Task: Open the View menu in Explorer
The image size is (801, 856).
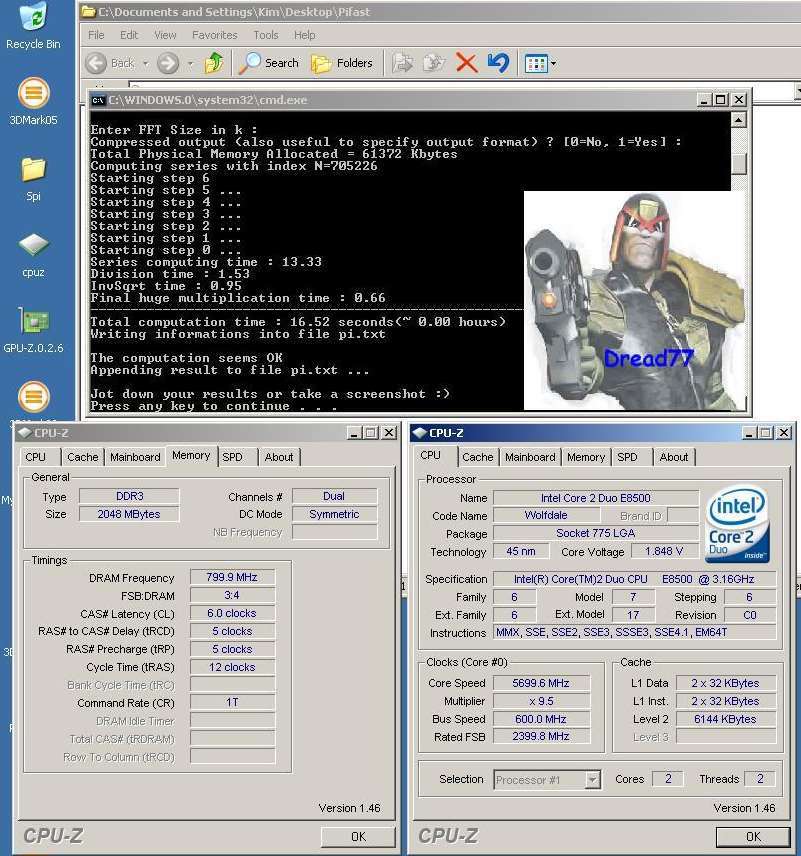Action: pos(165,35)
